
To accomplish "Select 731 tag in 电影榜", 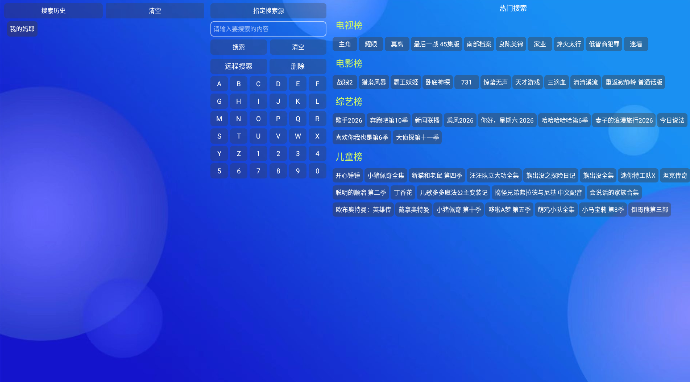I will (466, 82).
